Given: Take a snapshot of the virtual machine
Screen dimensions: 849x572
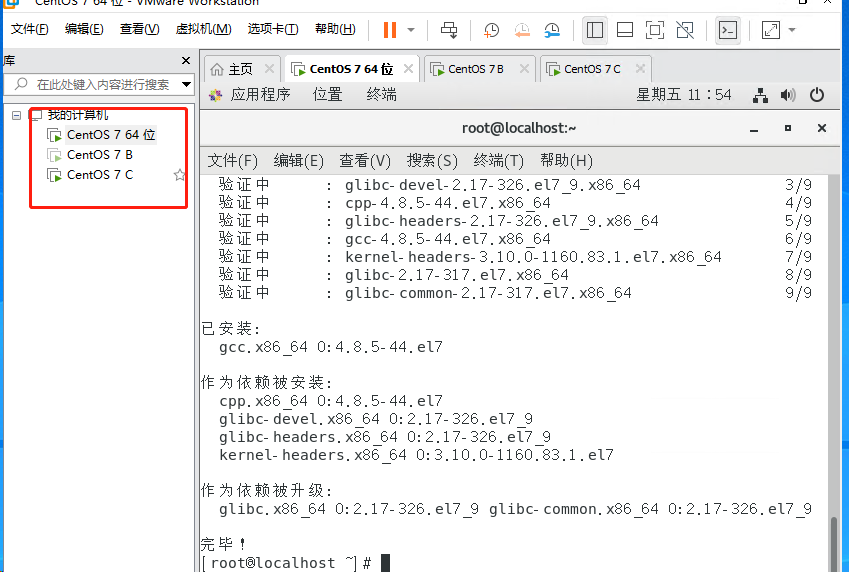Looking at the screenshot, I should click(x=491, y=30).
